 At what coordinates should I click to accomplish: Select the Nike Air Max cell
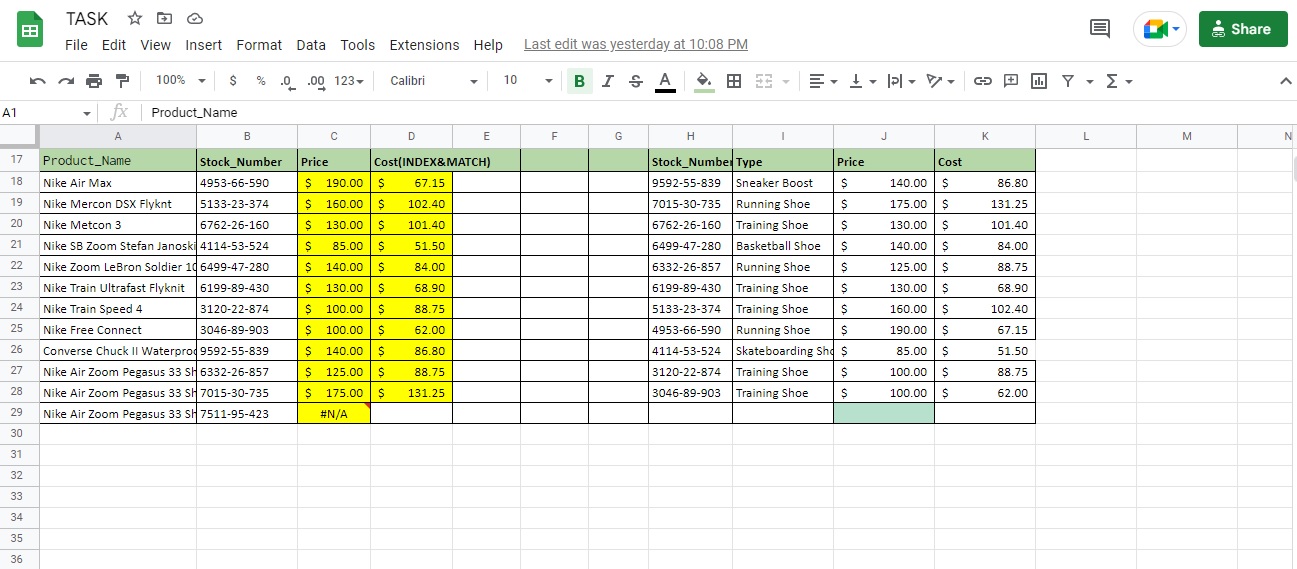pyautogui.click(x=118, y=182)
